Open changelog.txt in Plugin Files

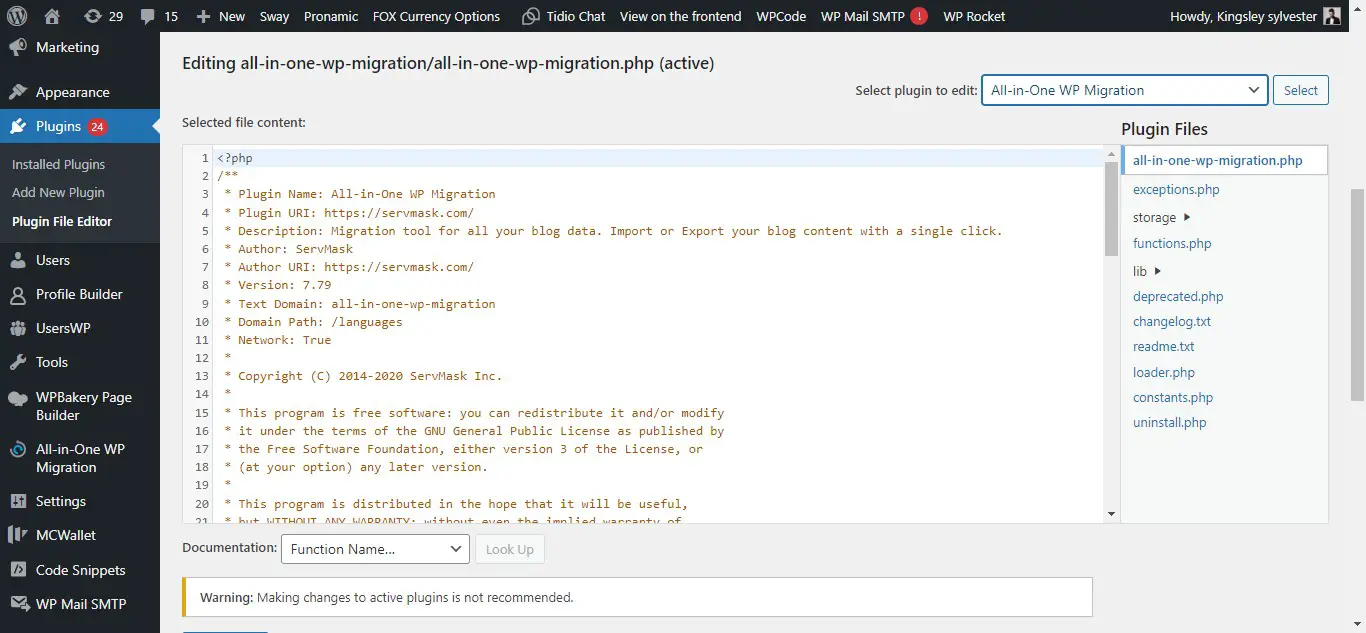coord(1172,321)
